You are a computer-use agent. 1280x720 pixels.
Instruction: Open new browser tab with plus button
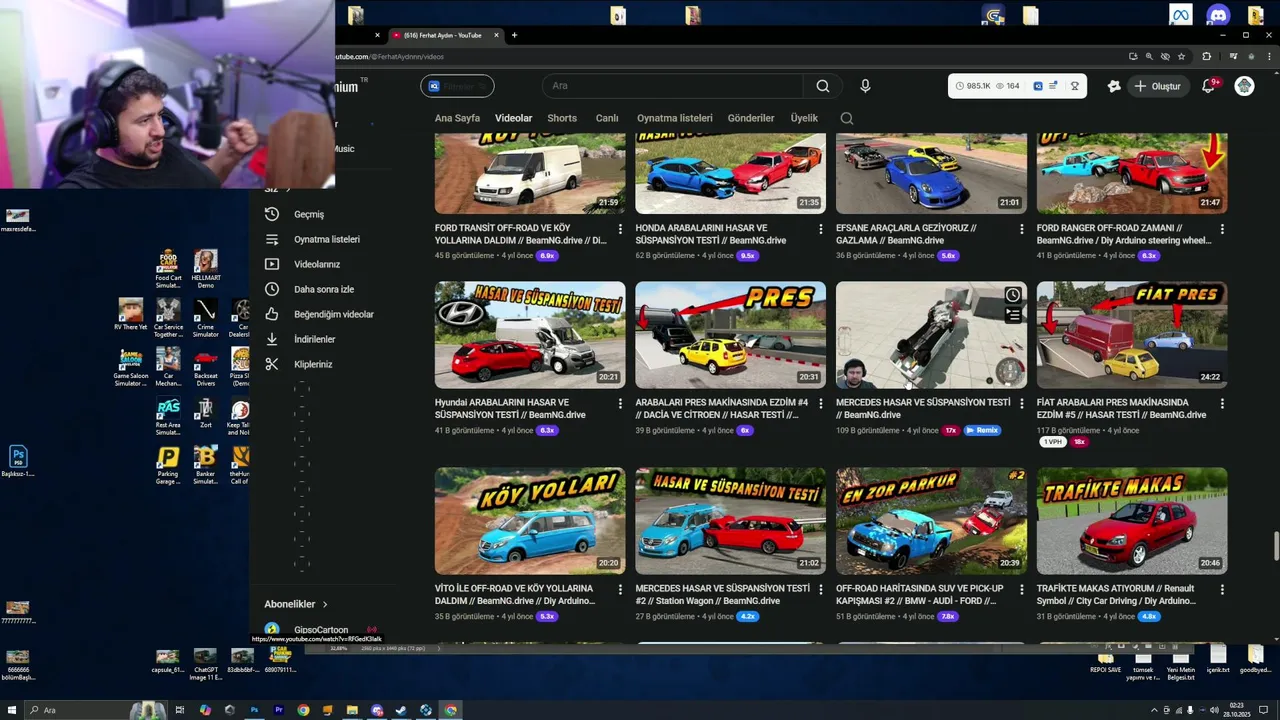point(514,35)
